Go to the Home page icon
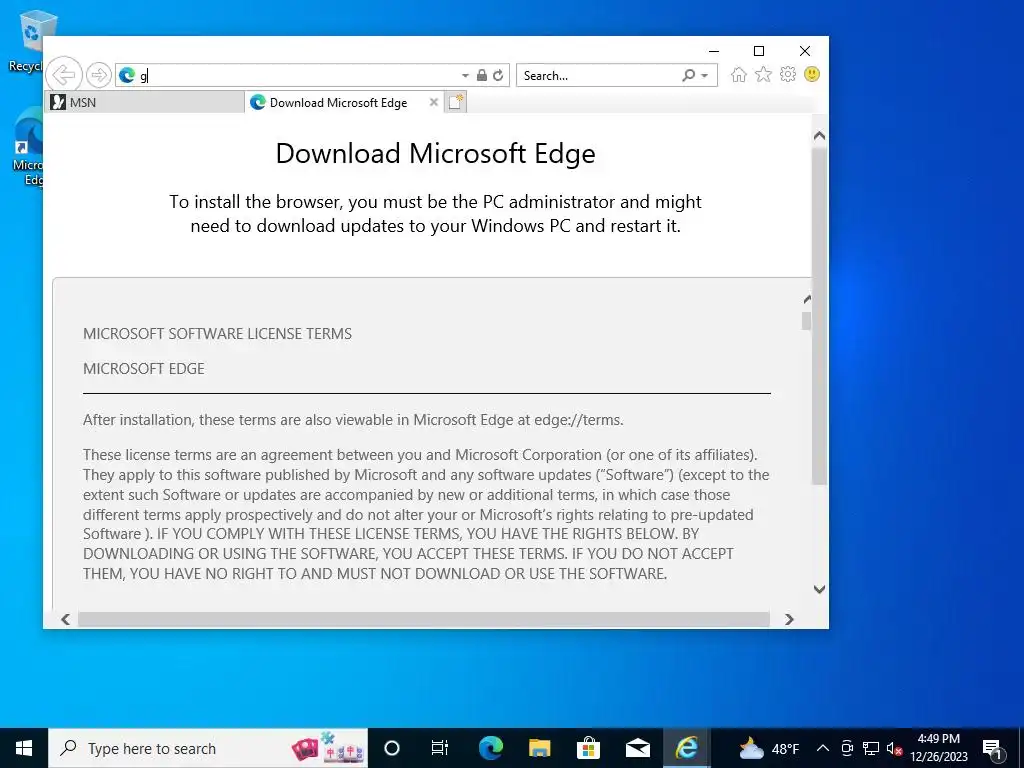 [739, 74]
